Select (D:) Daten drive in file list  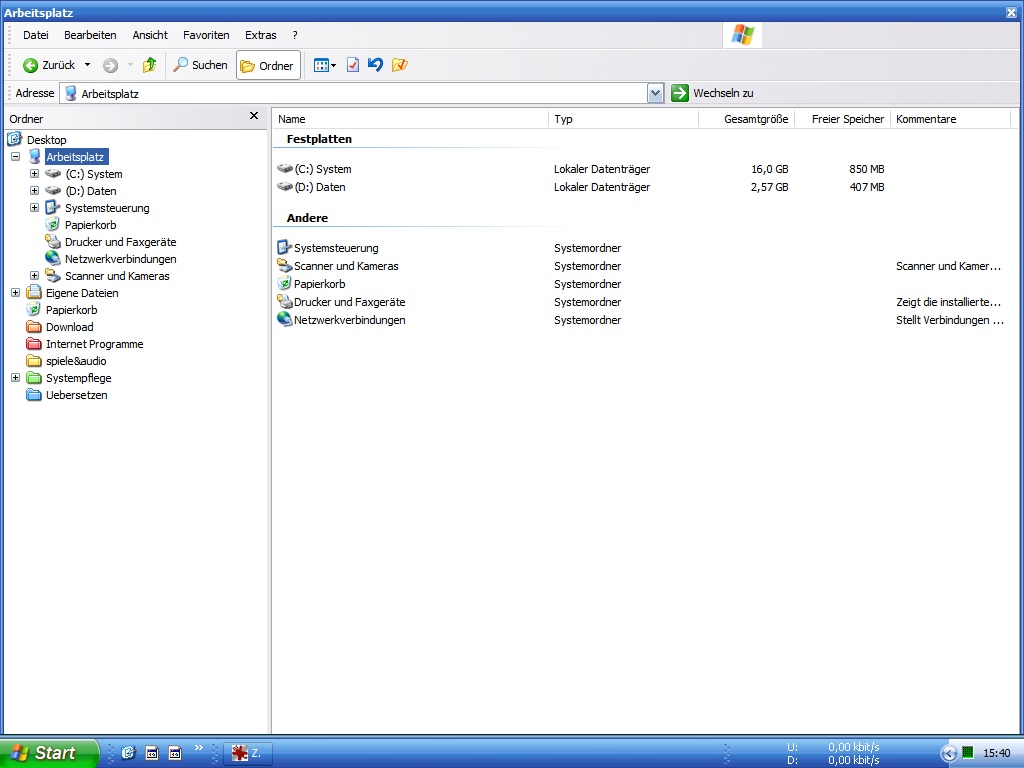tap(320, 187)
